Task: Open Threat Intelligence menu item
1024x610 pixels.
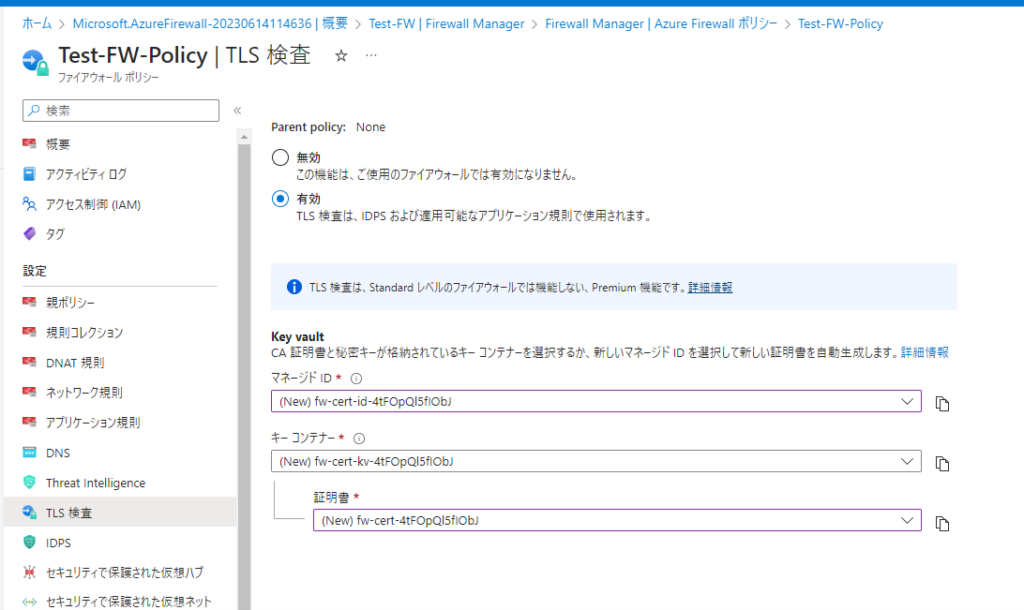Action: click(x=95, y=483)
